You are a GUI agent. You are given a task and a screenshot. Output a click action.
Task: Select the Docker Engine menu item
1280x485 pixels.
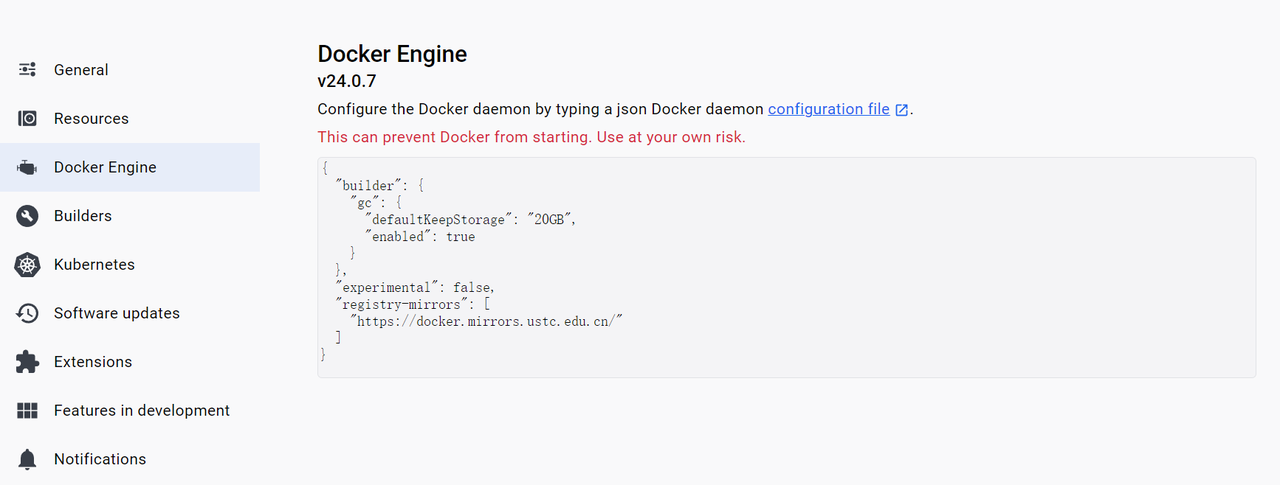(x=130, y=167)
